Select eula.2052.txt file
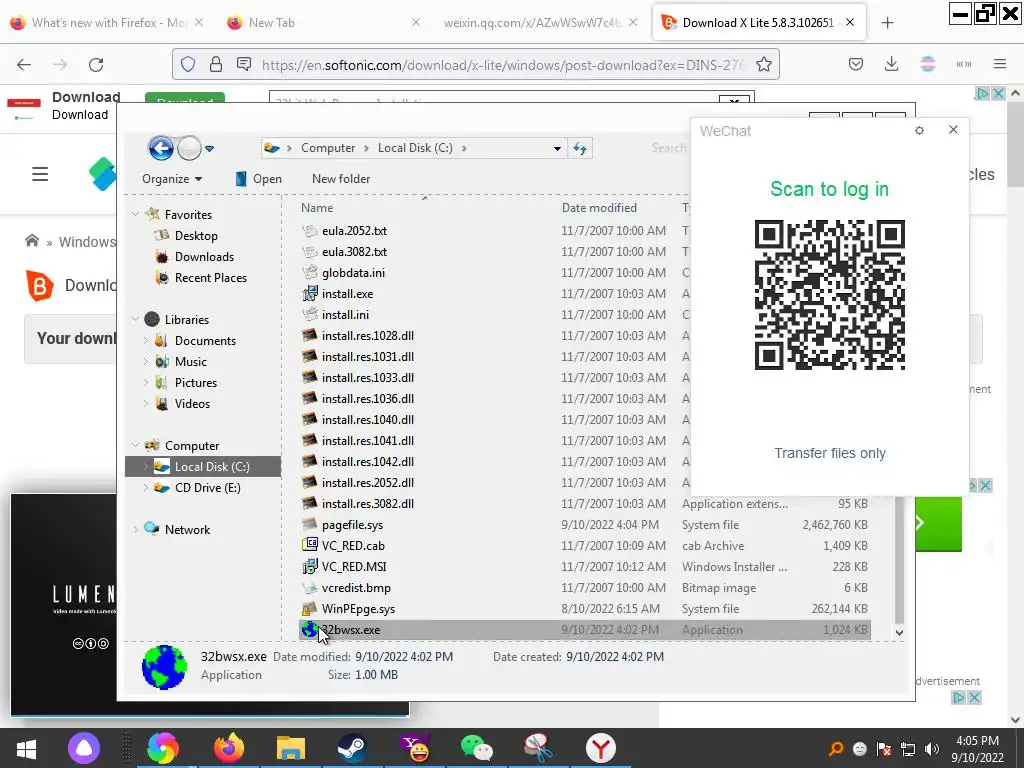The height and width of the screenshot is (768, 1024). 354,231
